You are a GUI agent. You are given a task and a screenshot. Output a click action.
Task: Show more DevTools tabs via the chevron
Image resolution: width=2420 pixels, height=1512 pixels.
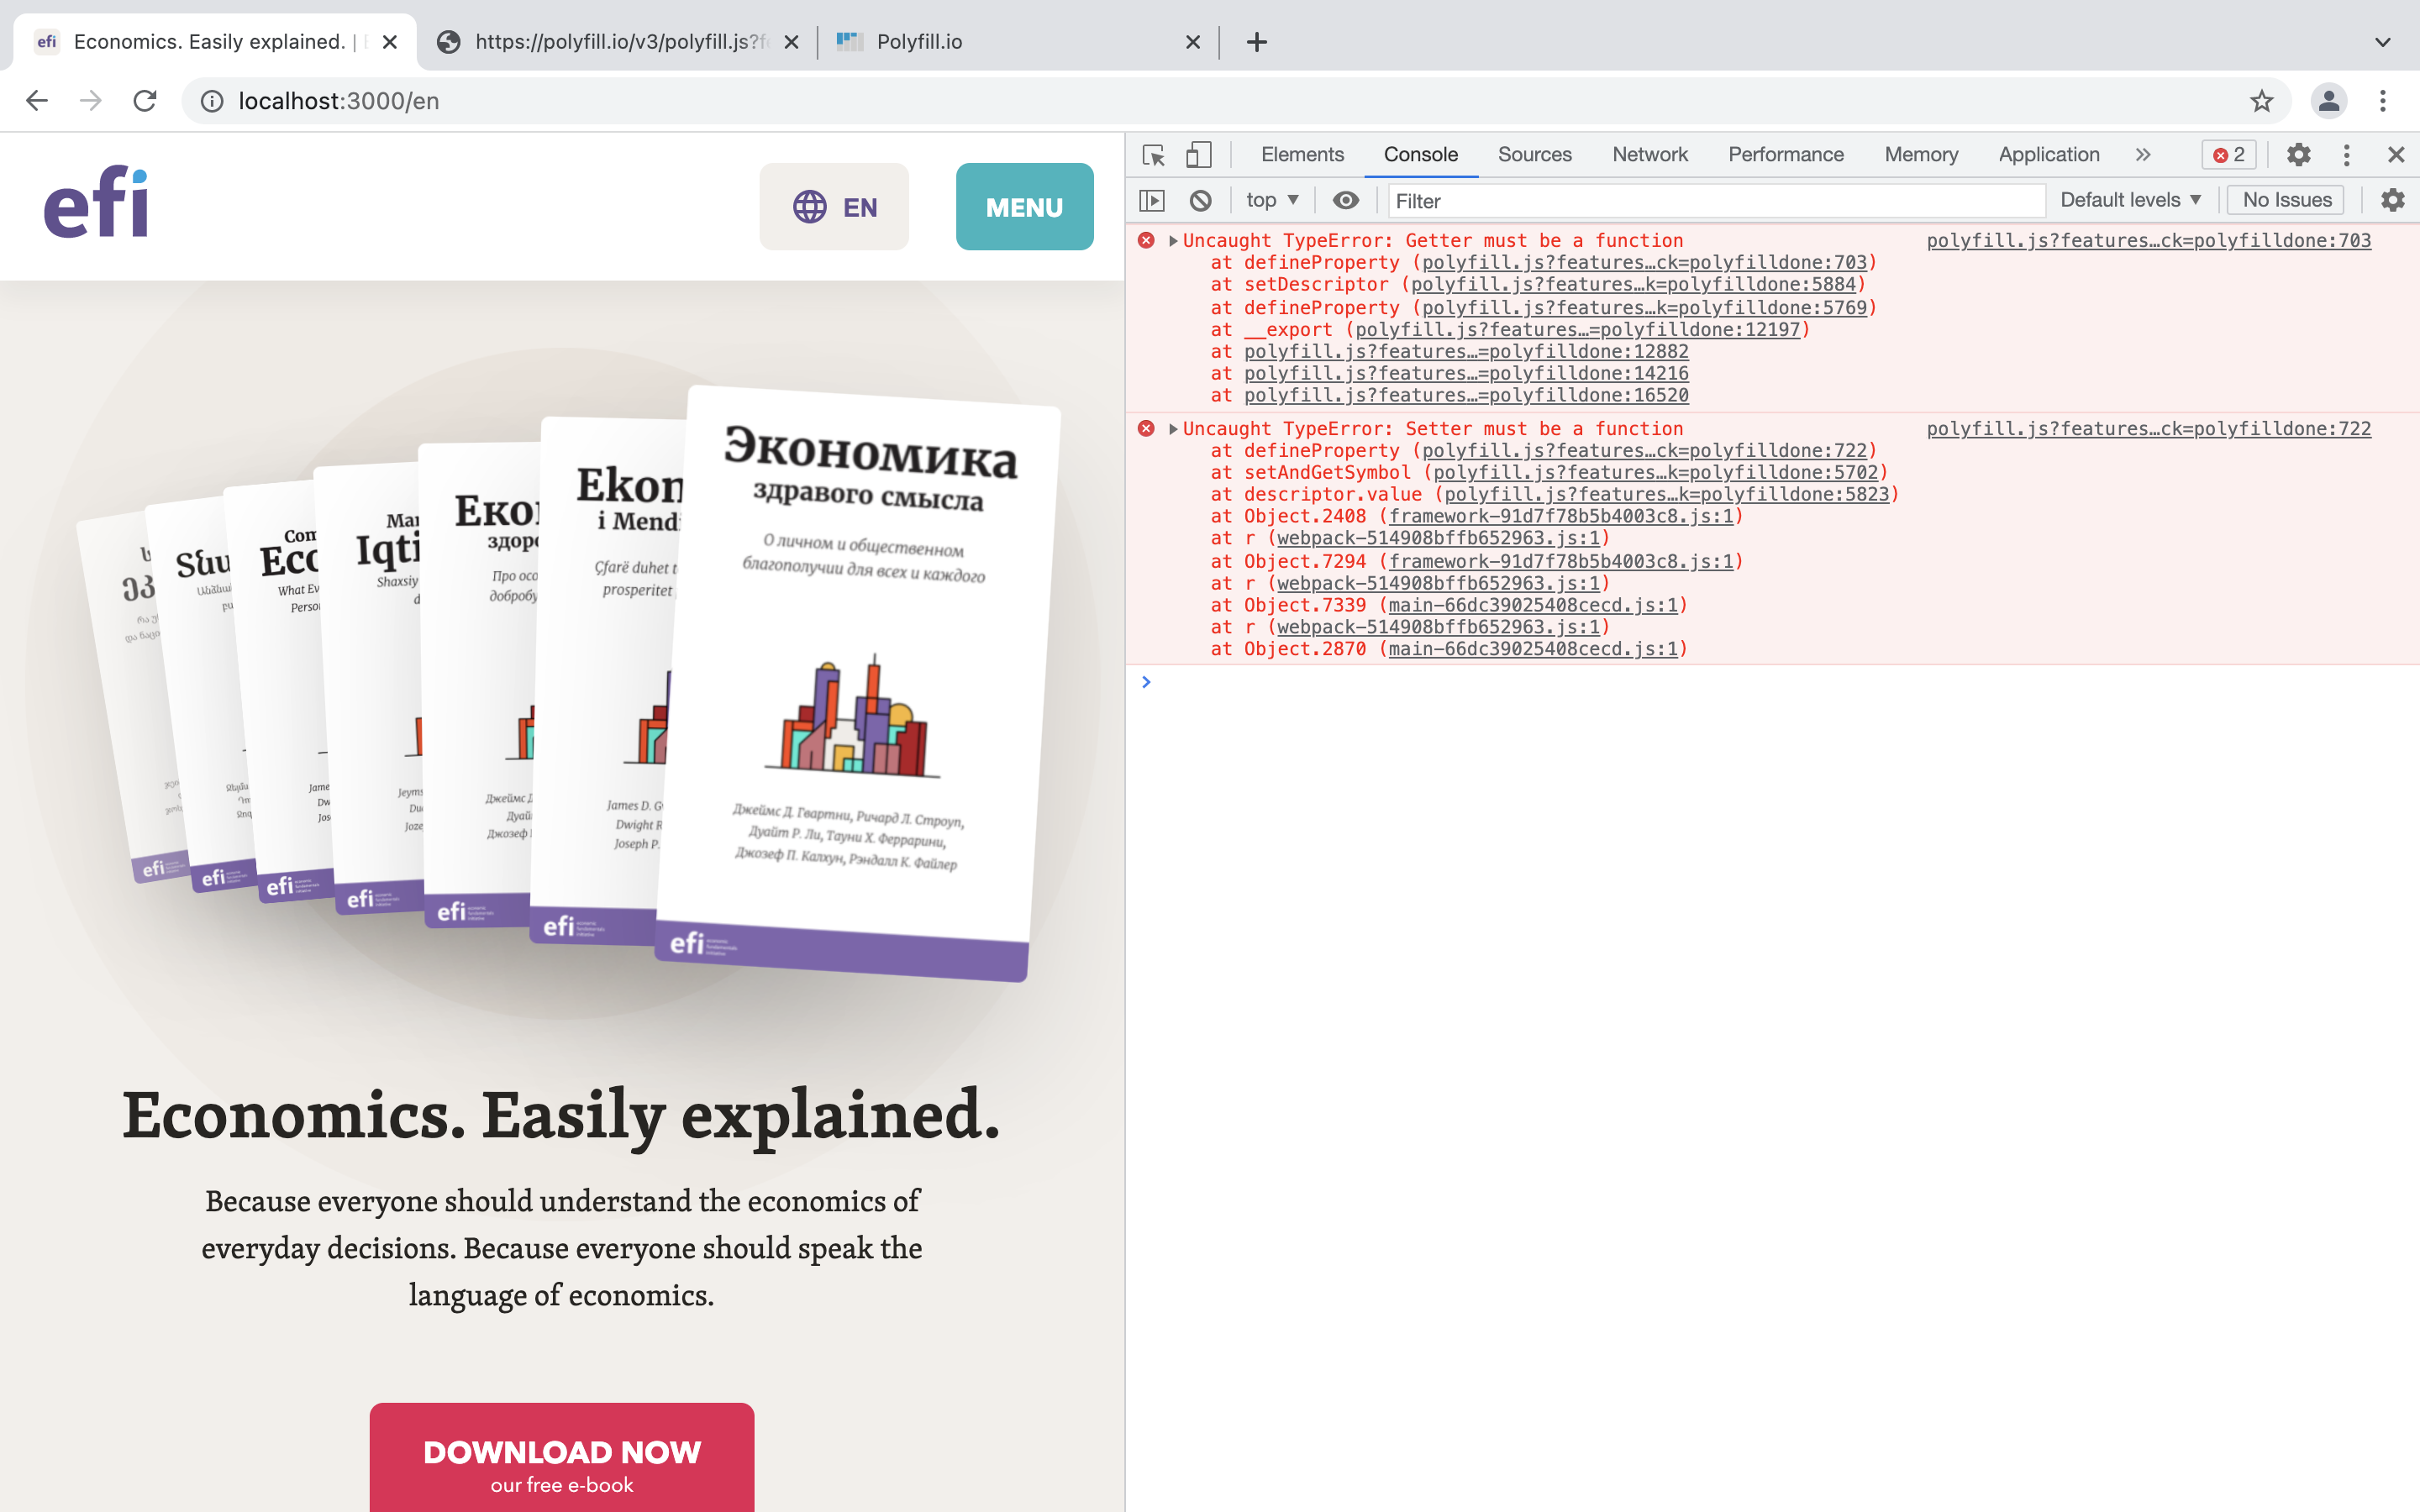coord(2142,155)
